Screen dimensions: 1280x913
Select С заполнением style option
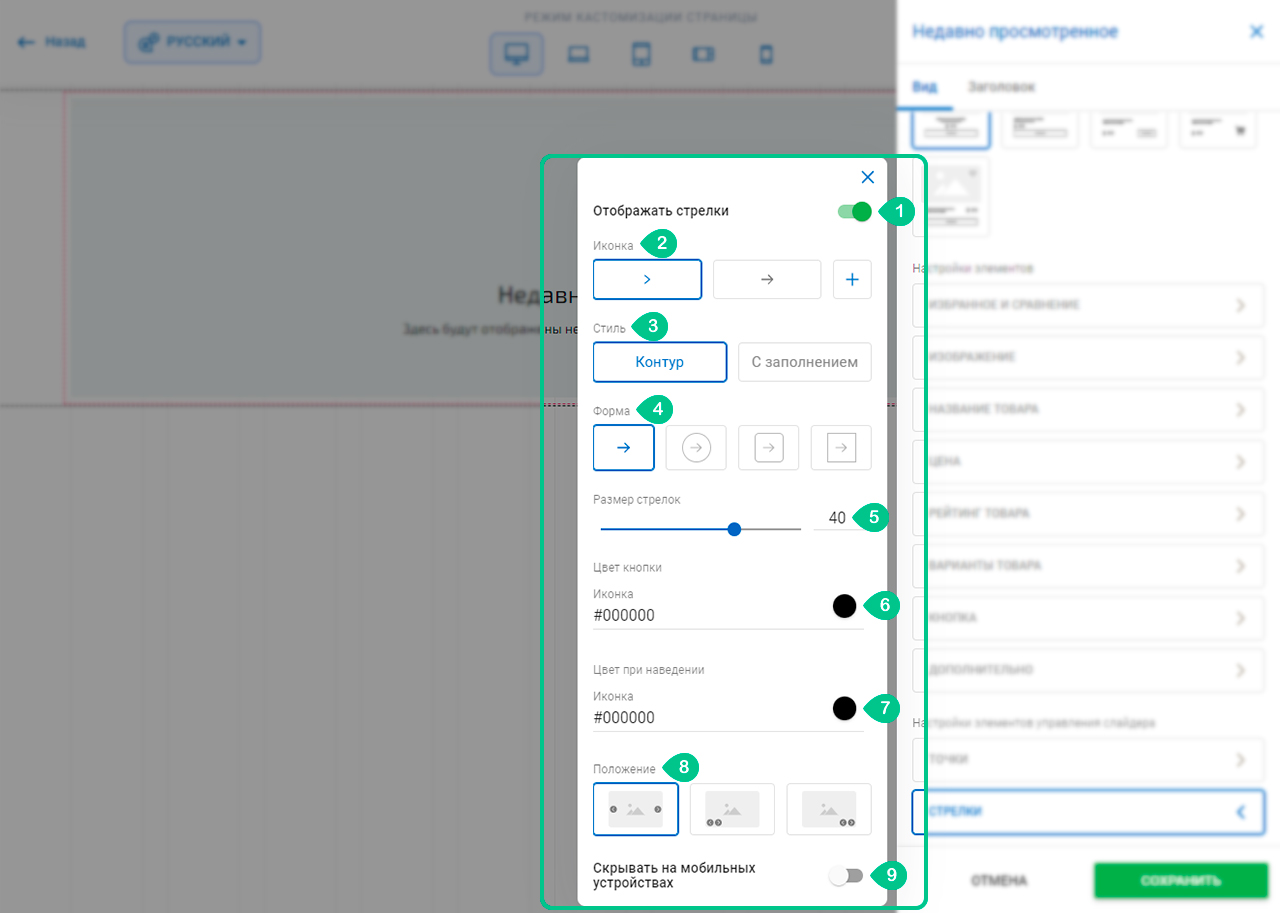[805, 362]
